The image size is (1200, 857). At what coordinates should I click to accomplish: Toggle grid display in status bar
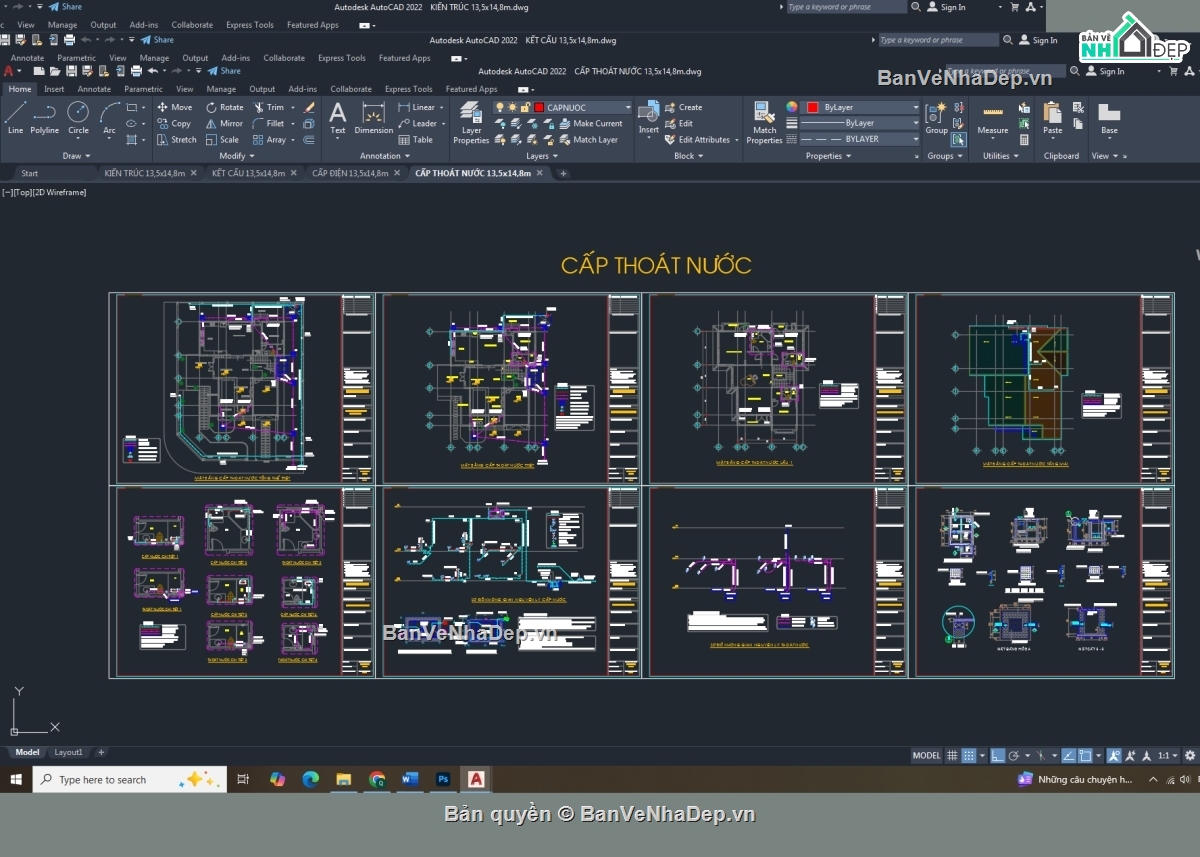point(952,755)
